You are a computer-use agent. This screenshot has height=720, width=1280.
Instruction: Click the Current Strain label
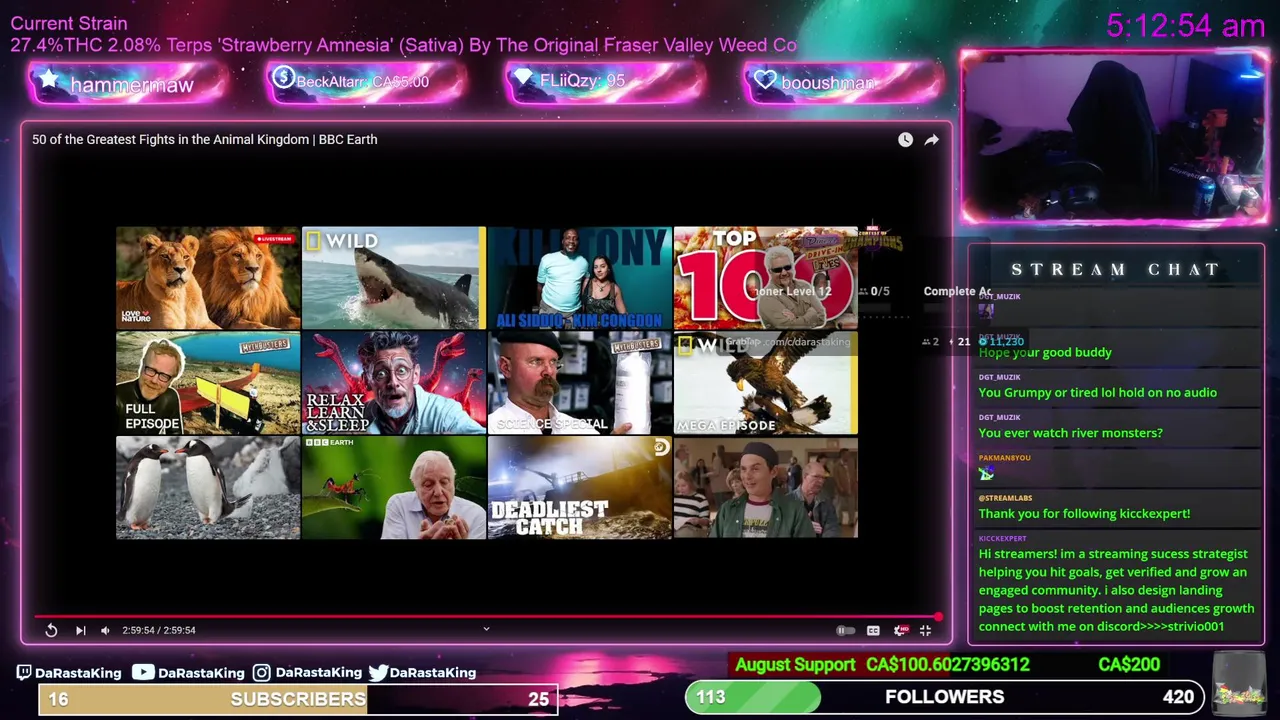69,23
